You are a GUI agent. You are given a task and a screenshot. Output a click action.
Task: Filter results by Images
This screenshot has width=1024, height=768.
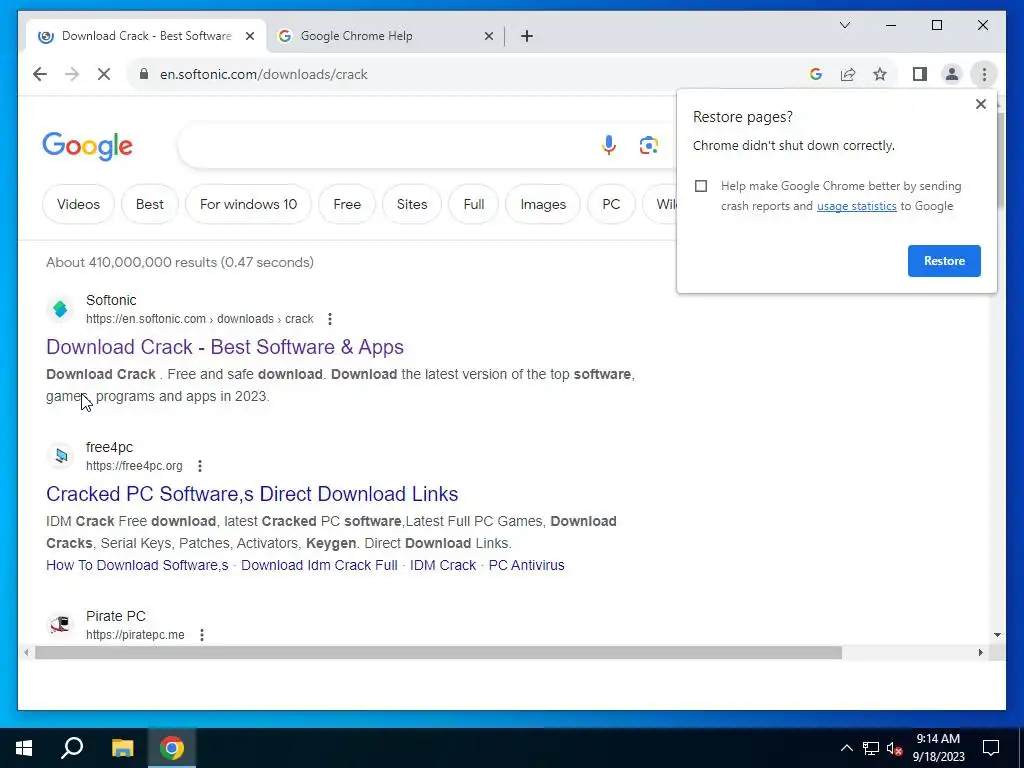pos(543,204)
